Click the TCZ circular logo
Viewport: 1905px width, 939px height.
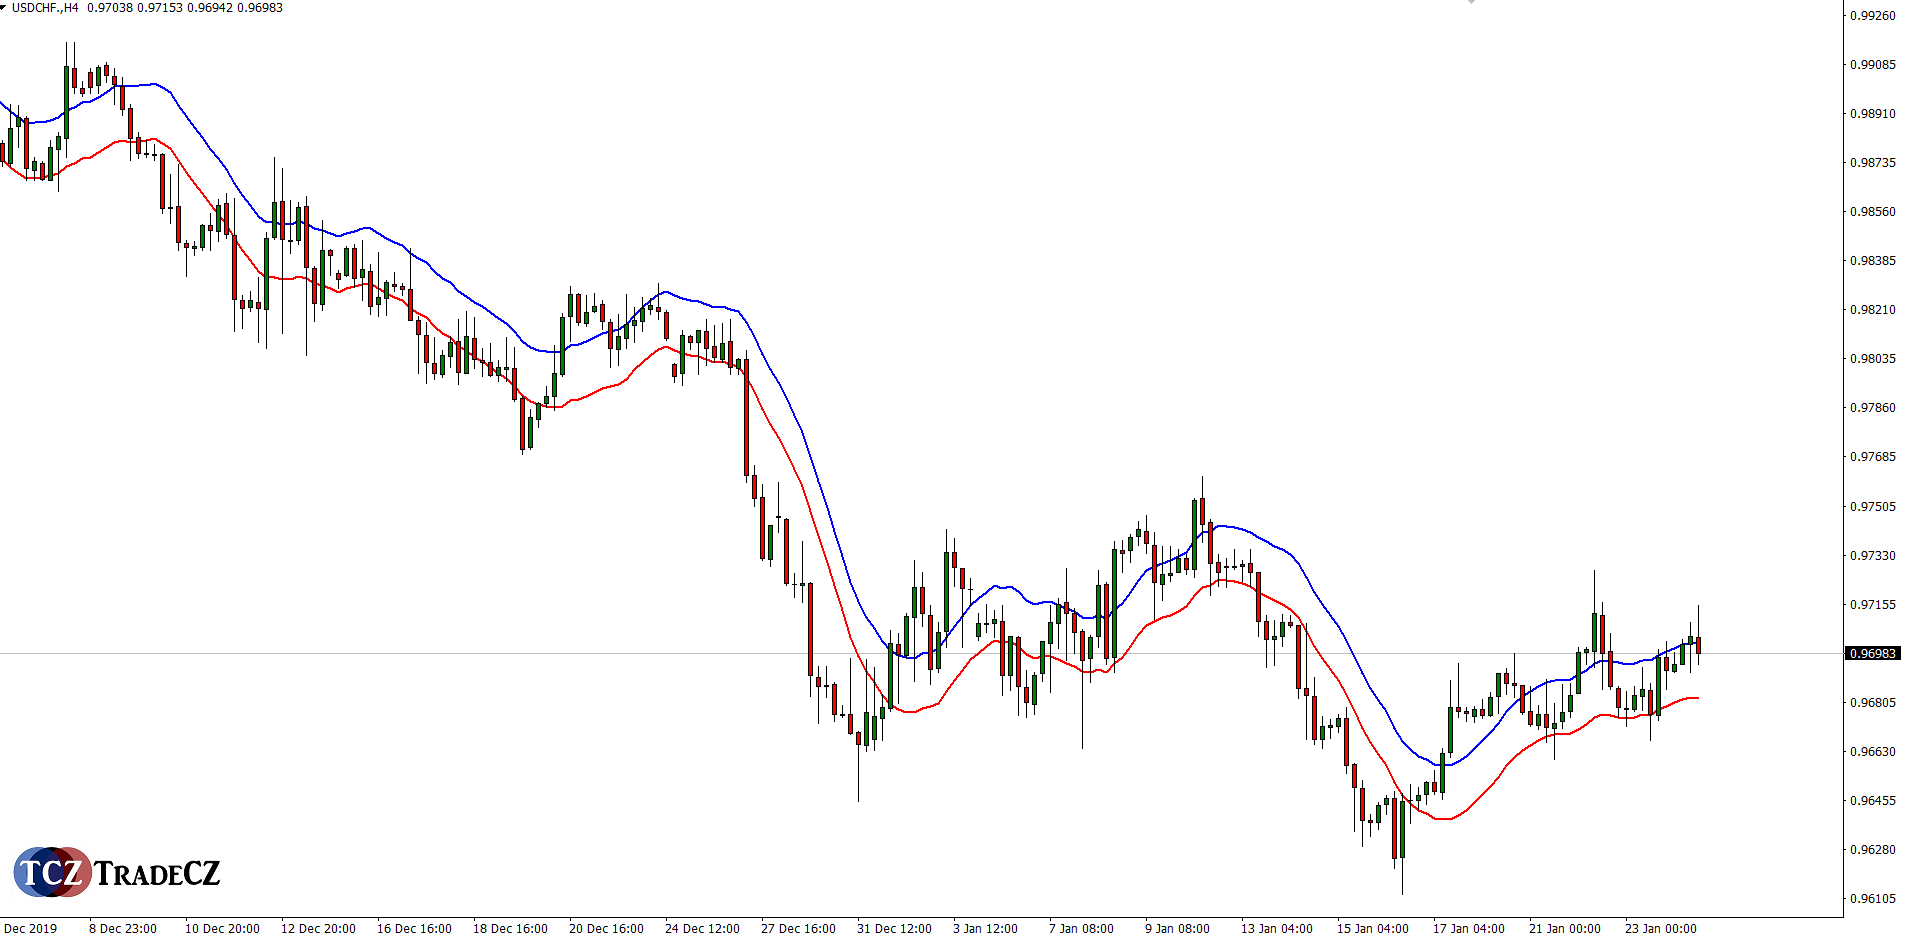click(x=51, y=872)
